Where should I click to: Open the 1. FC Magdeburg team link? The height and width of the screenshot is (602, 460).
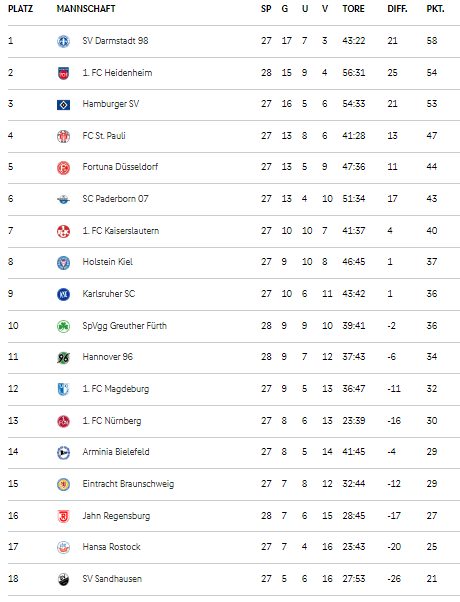click(116, 389)
